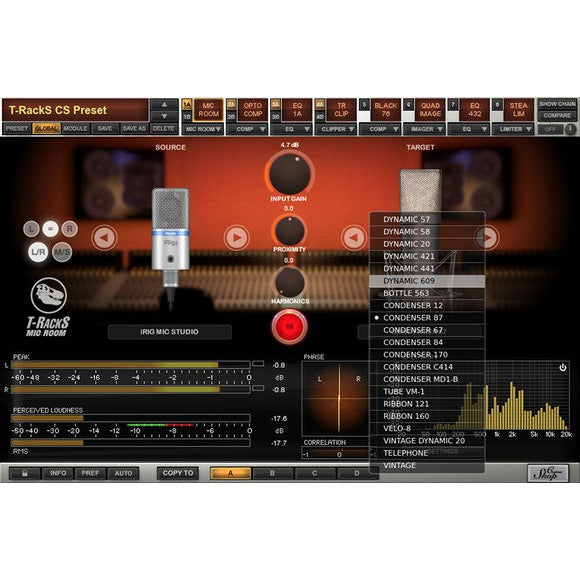The height and width of the screenshot is (580, 580).
Task: Choose RIBBON 121 from mic list
Action: pos(427,404)
